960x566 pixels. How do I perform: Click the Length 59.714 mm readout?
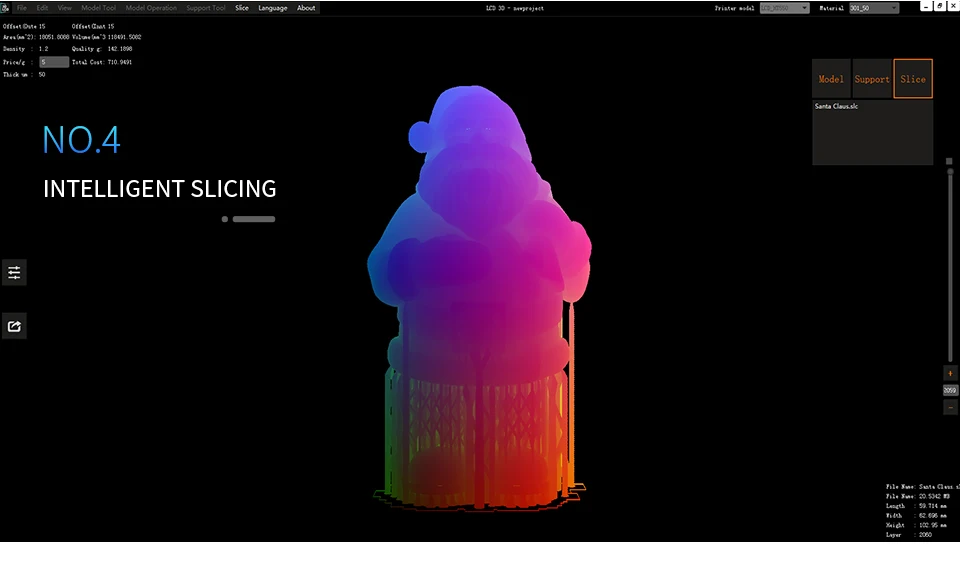coord(916,506)
